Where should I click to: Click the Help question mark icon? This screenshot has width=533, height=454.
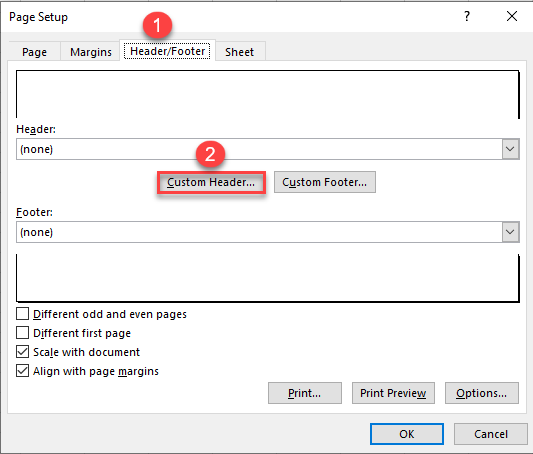[467, 16]
